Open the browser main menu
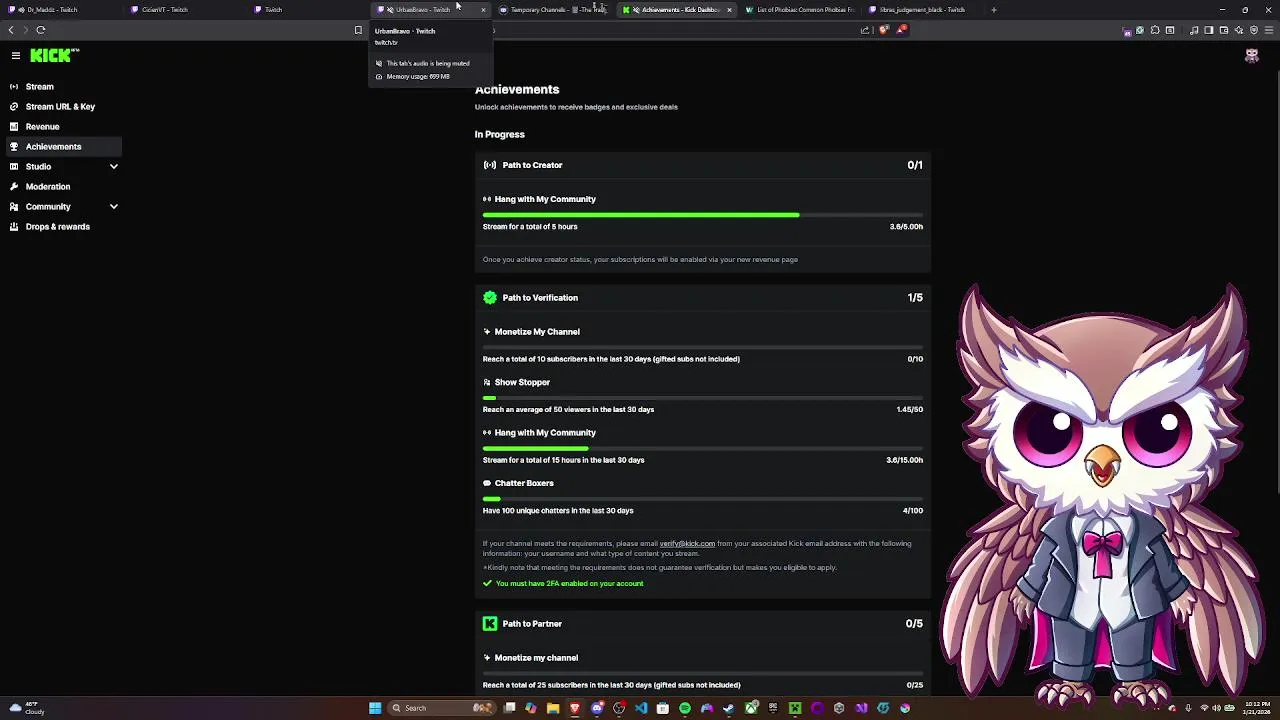 (x=1268, y=30)
